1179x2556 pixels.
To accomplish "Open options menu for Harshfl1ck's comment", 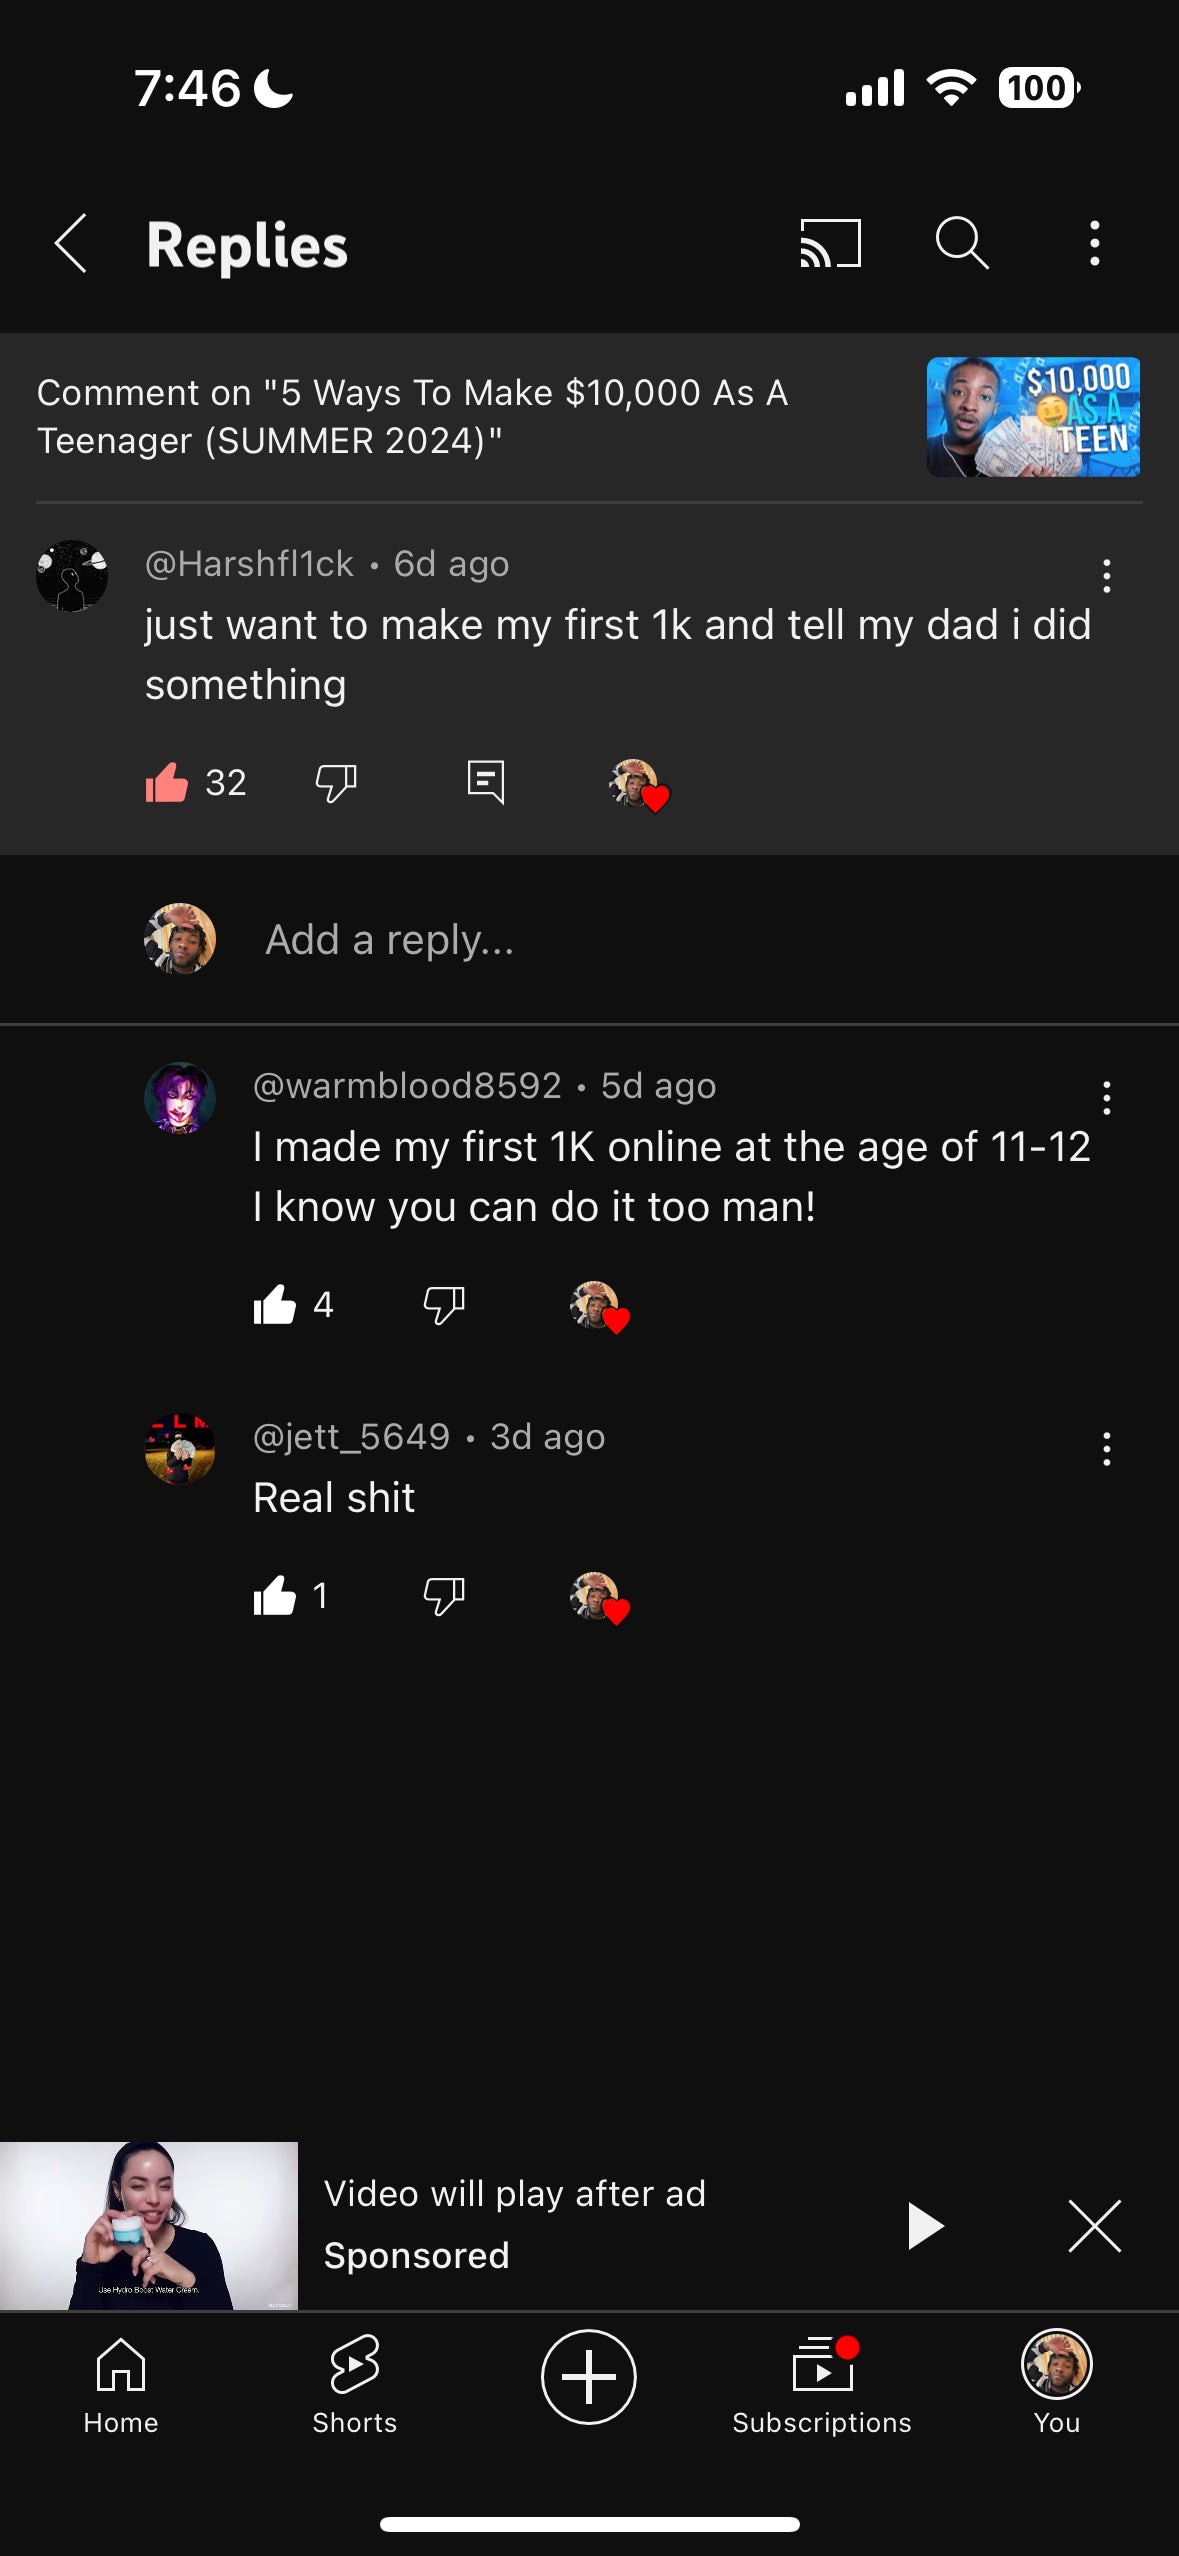I will (1106, 576).
